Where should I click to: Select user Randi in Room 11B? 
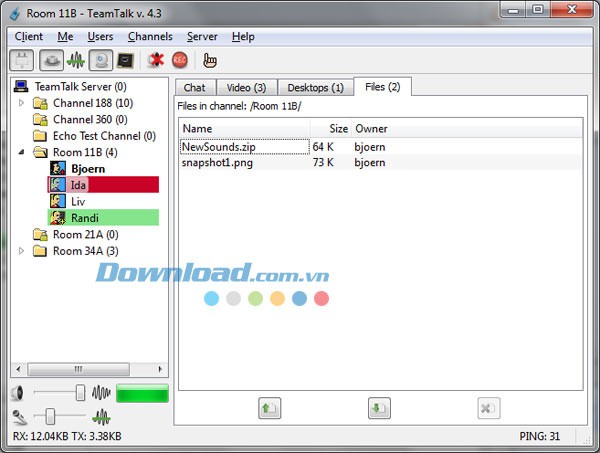pos(84,218)
